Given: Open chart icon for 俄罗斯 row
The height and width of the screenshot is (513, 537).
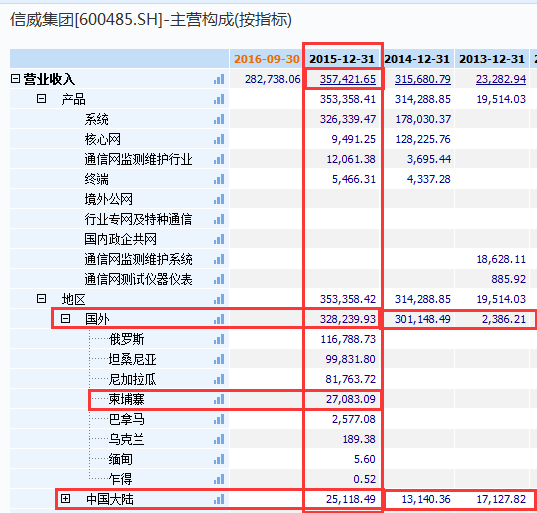Looking at the screenshot, I should pos(219,339).
